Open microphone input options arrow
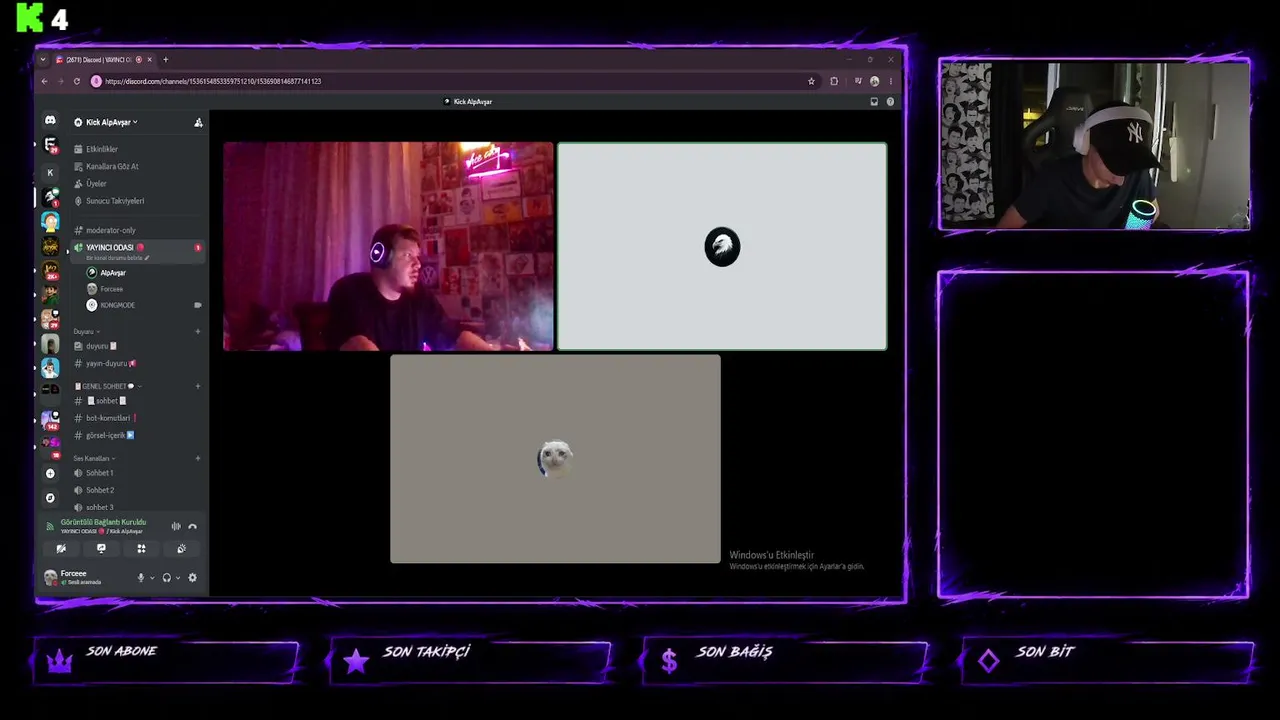This screenshot has width=1280, height=720. pos(152,578)
